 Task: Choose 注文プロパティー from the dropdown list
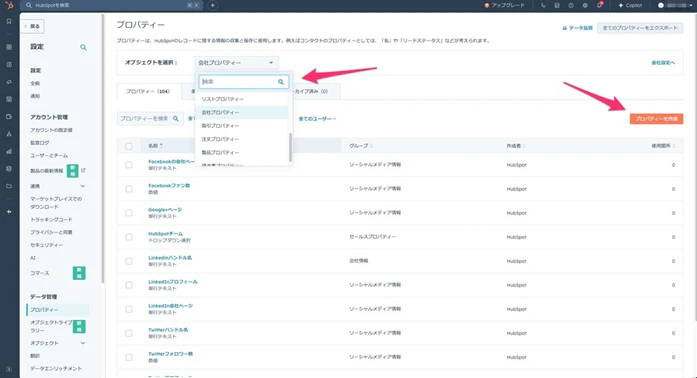[x=242, y=139]
